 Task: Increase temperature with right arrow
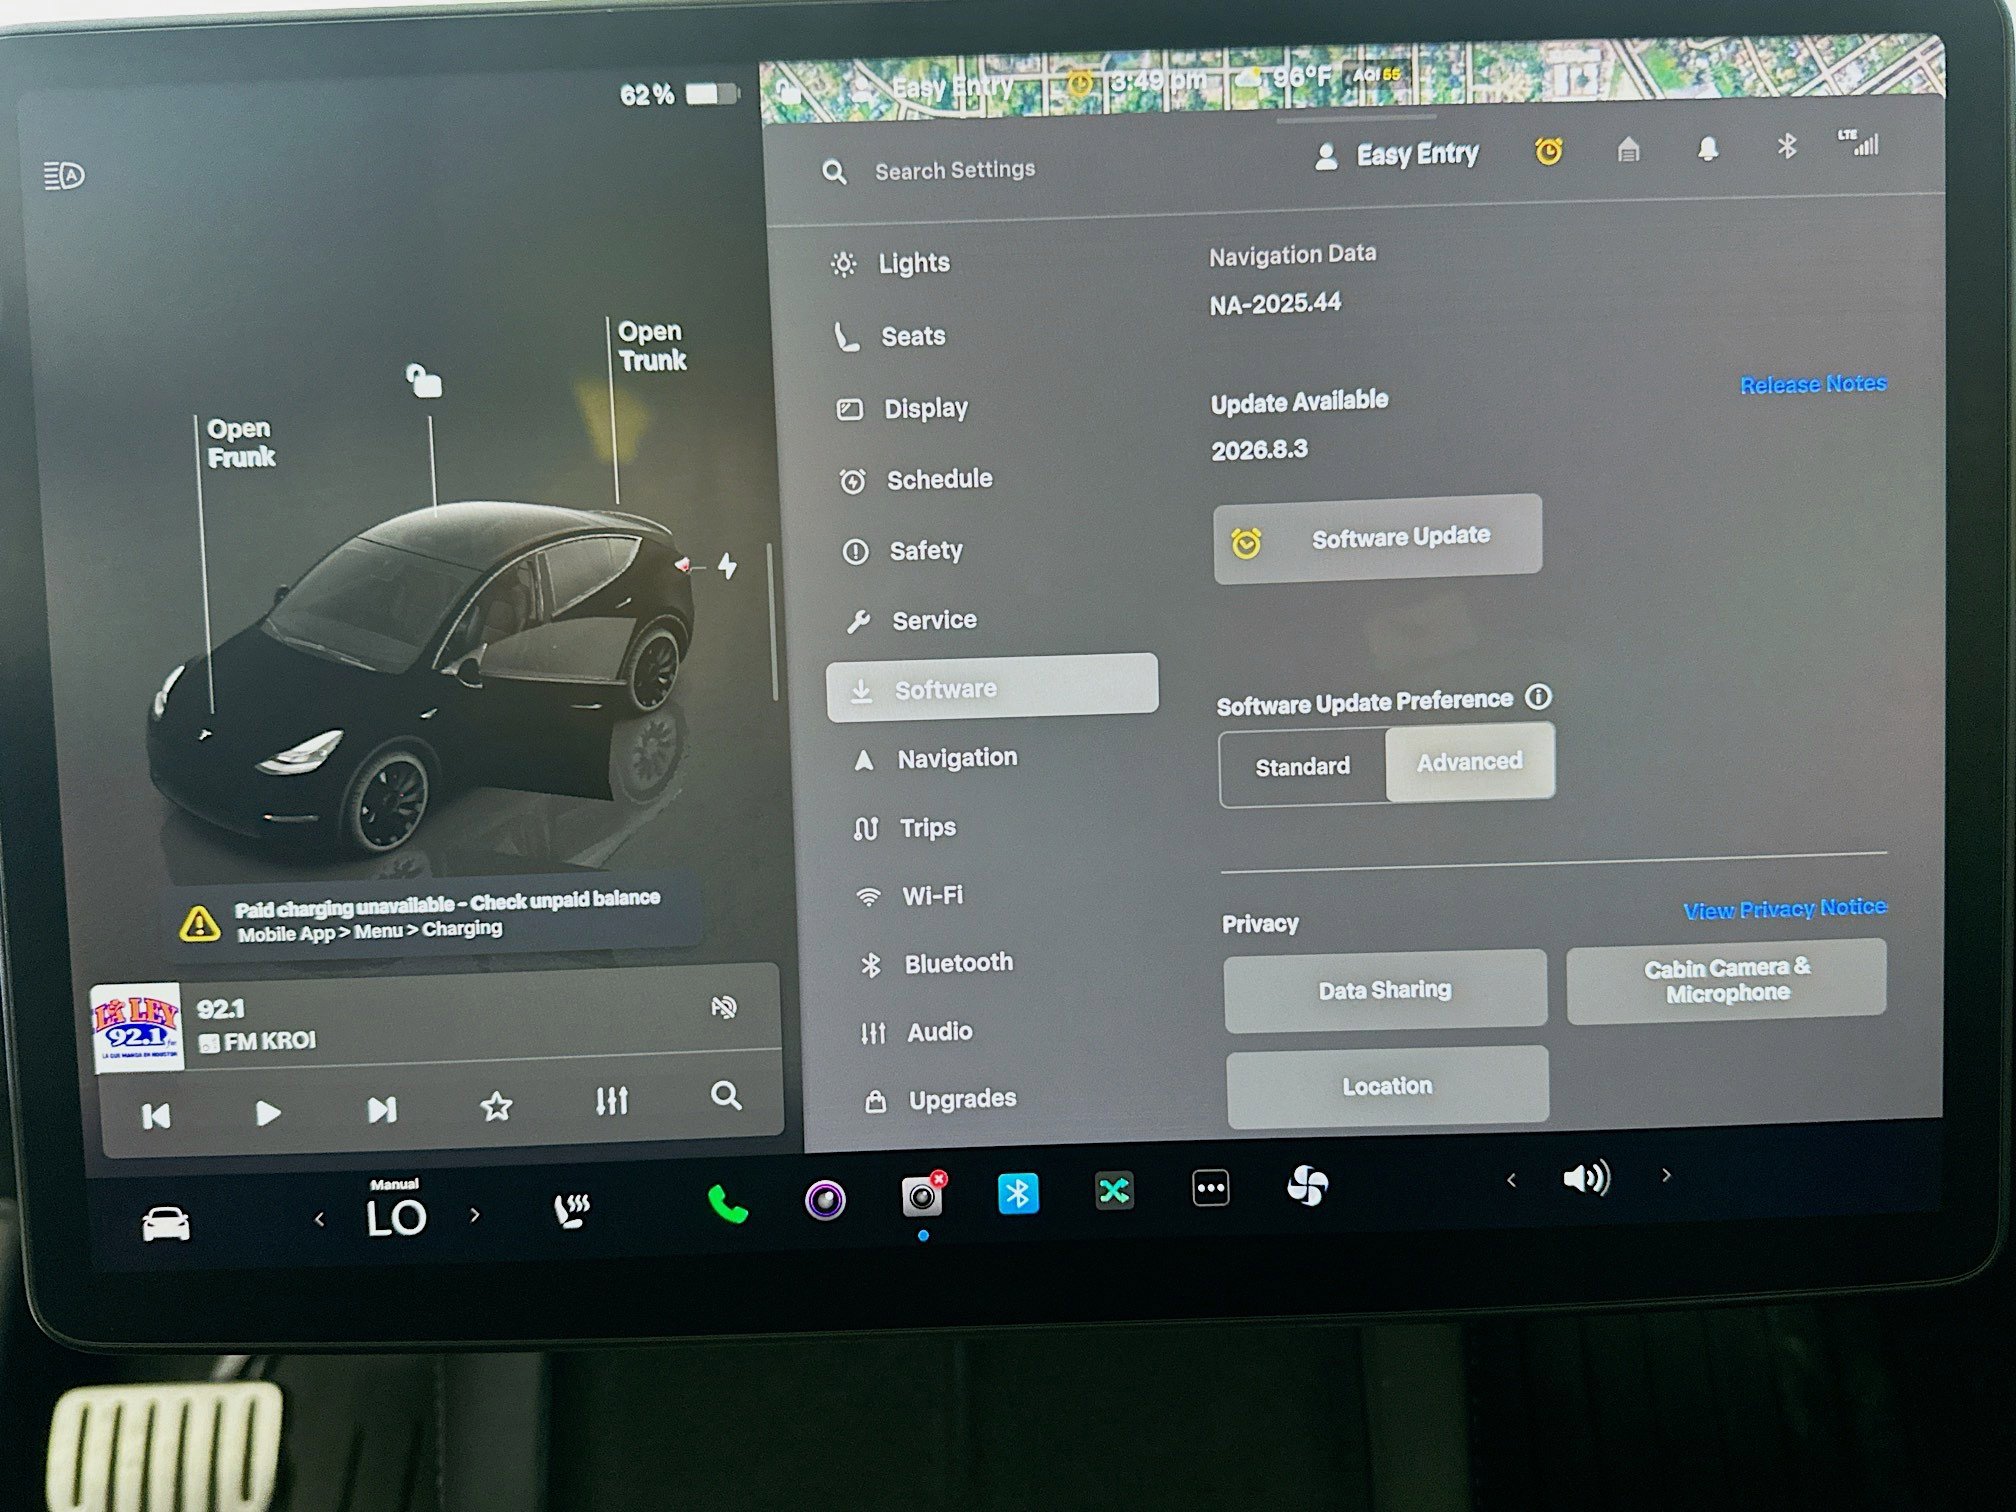[475, 1215]
